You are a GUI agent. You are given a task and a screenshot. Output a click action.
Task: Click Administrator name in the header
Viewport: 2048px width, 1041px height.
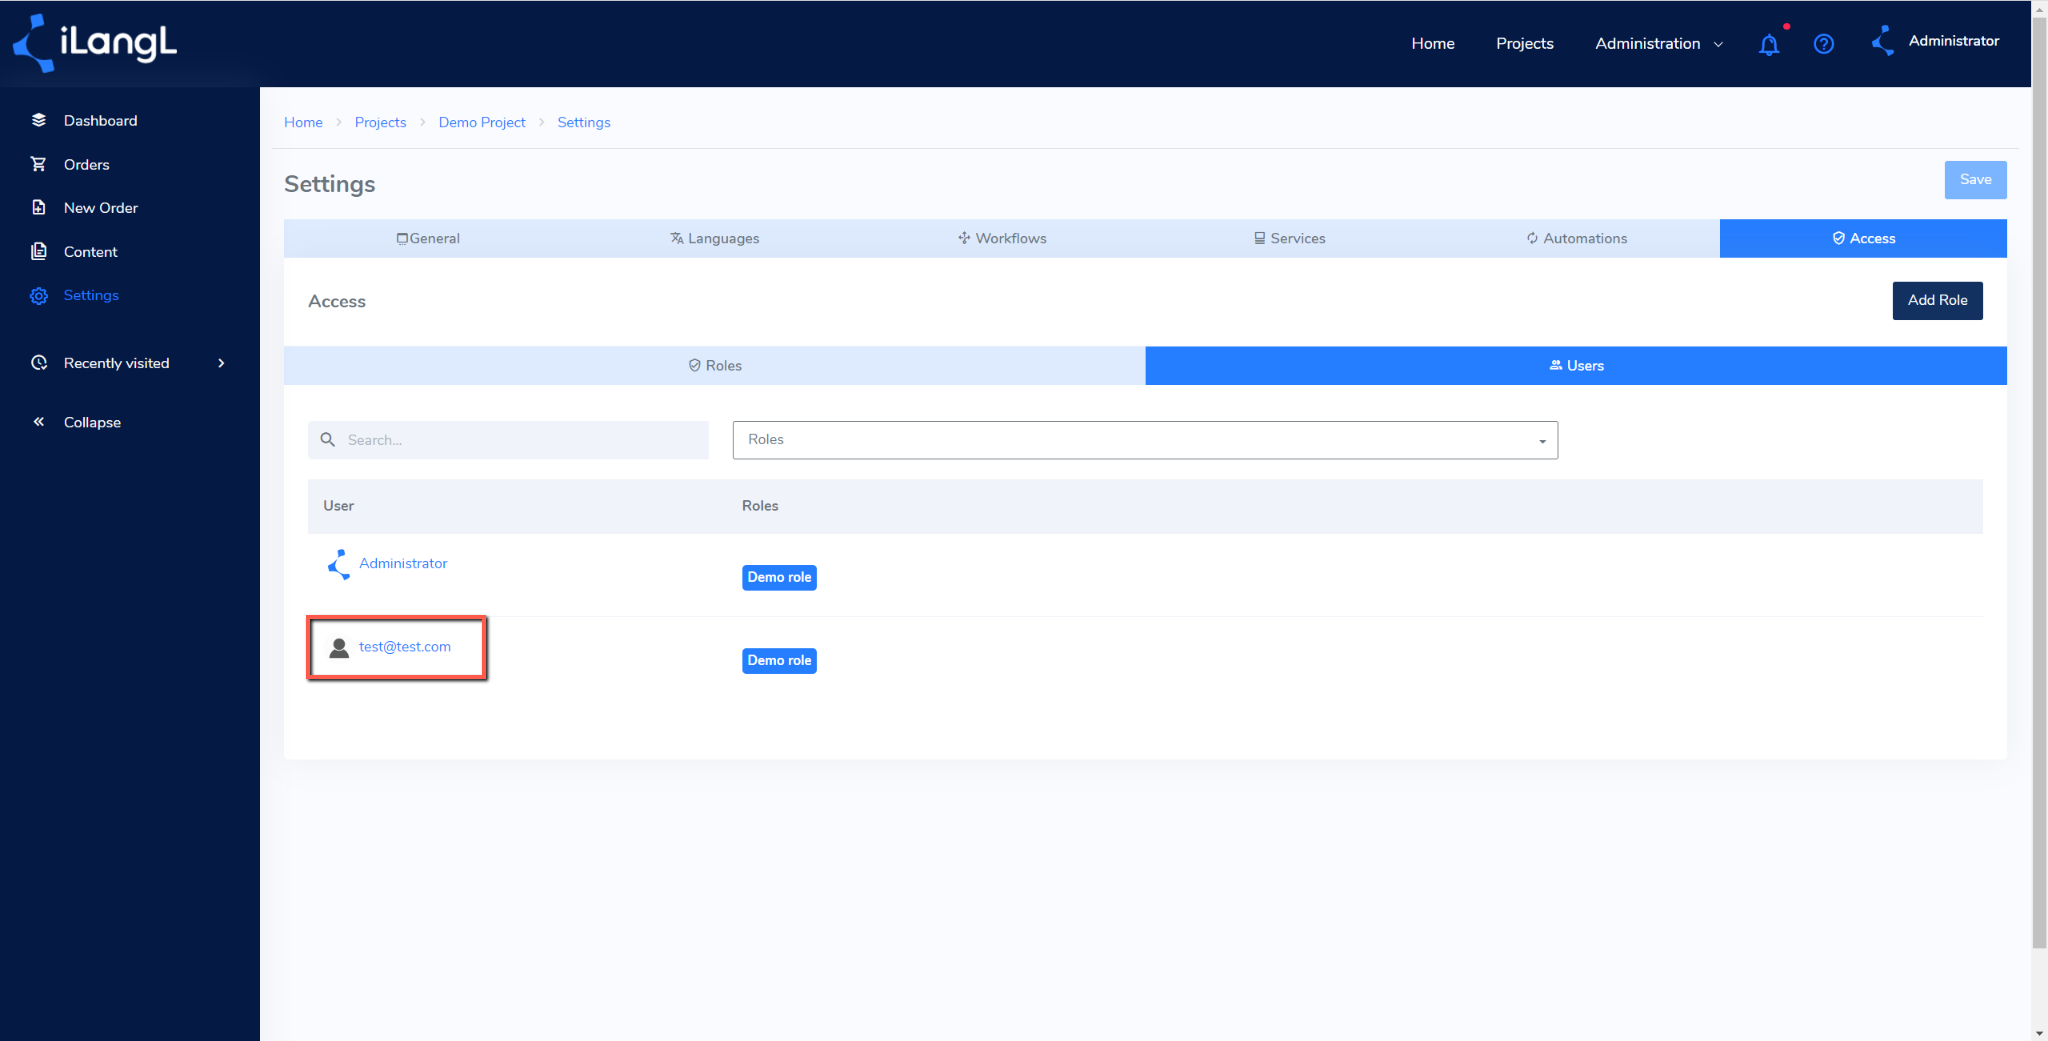click(x=1953, y=40)
